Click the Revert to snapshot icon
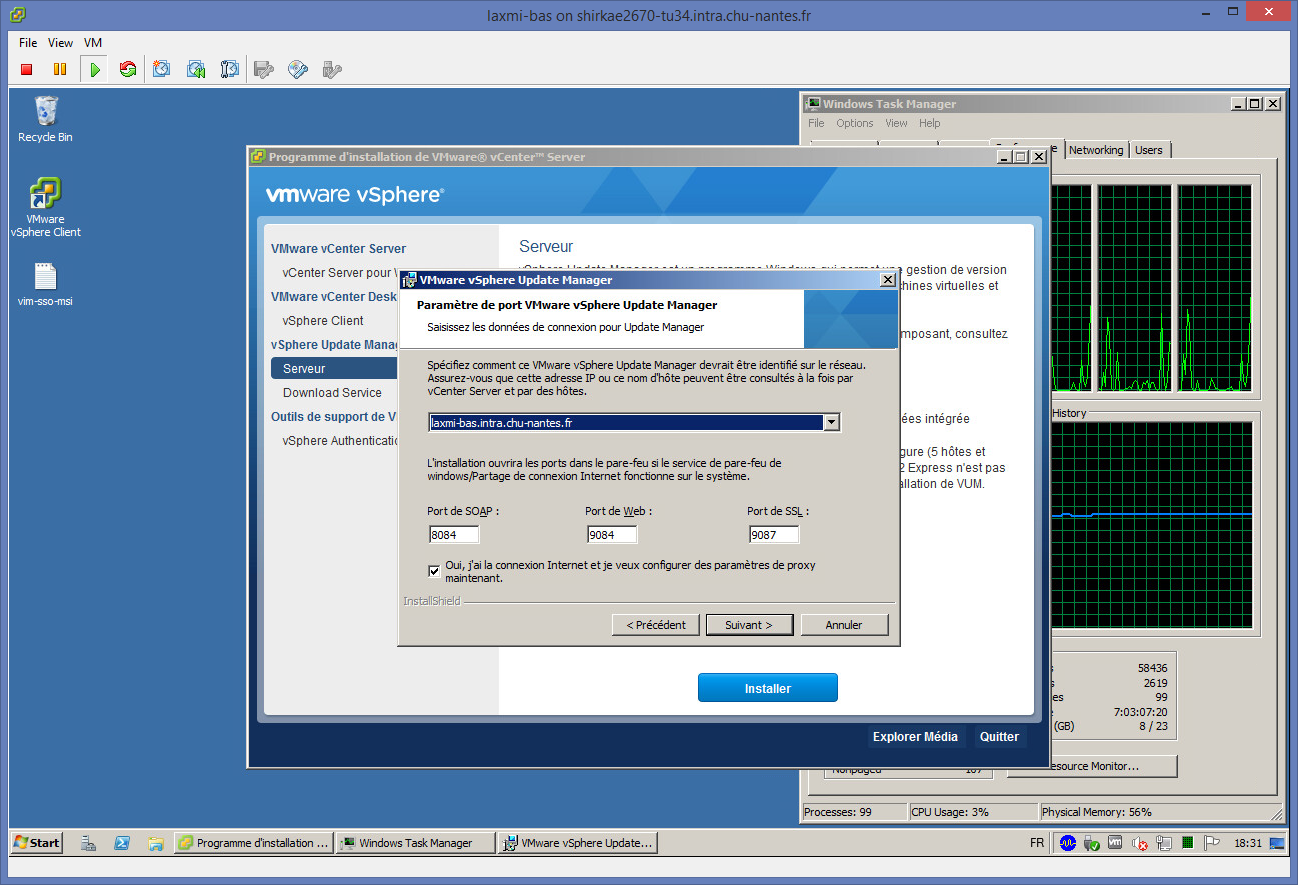 coord(196,69)
